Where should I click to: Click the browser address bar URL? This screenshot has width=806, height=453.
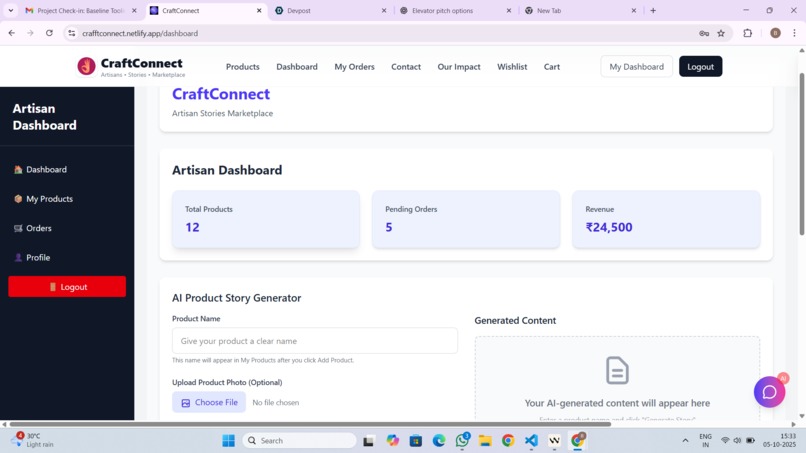tap(140, 33)
